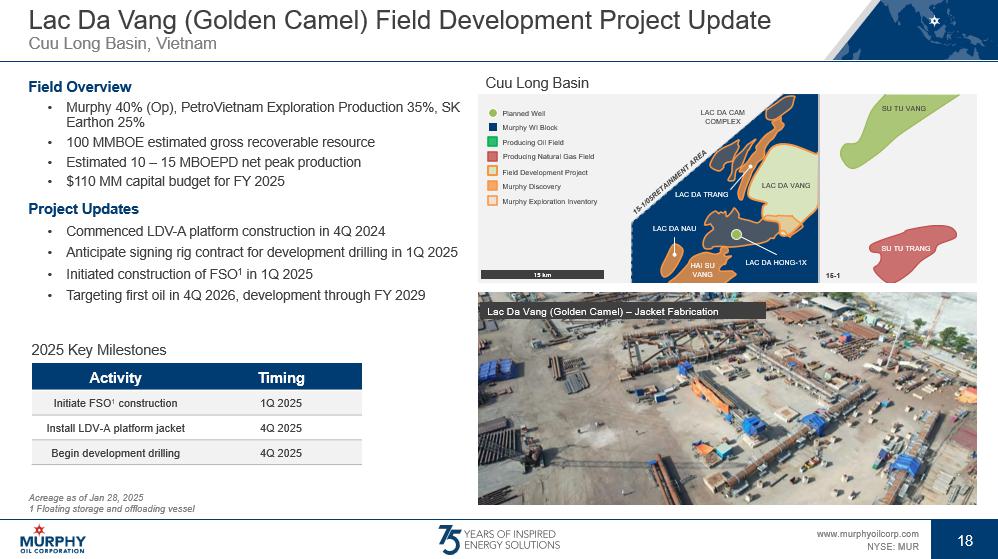Click the 4Q 2025 cell for development drilling
Image resolution: width=998 pixels, height=559 pixels.
coord(281,453)
